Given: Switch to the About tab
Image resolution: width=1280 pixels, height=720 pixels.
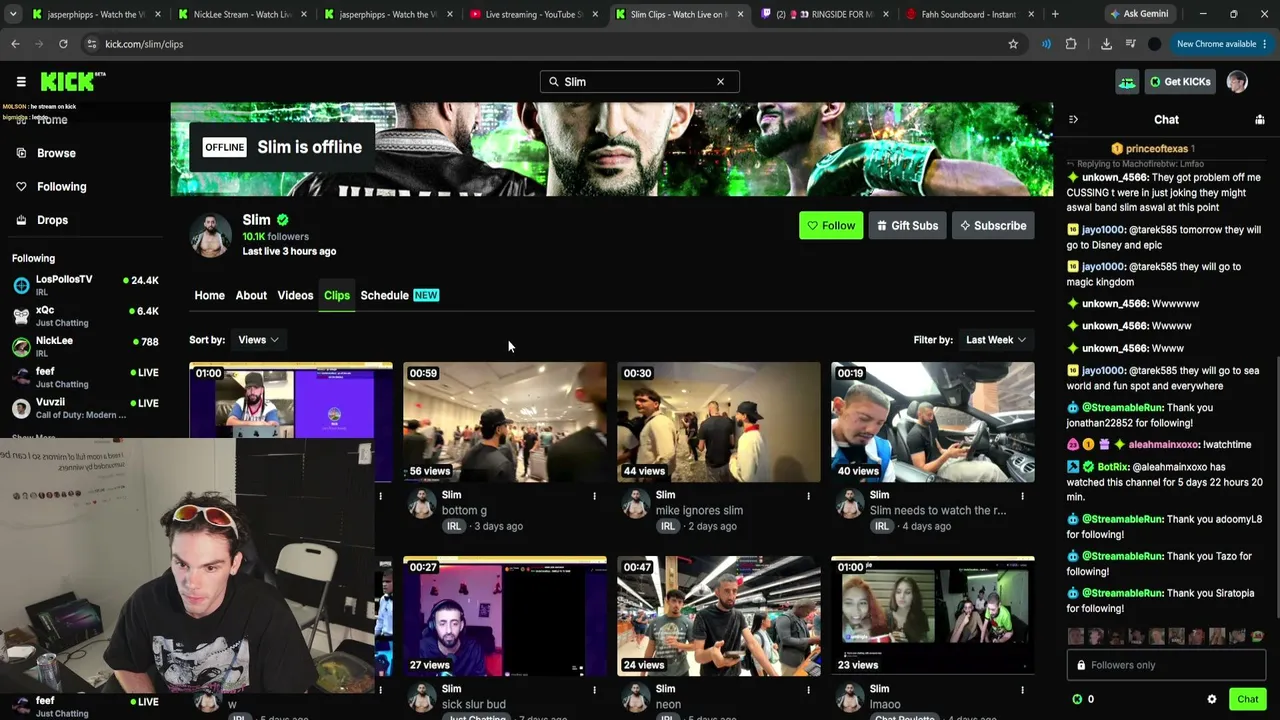Looking at the screenshot, I should click(x=251, y=295).
